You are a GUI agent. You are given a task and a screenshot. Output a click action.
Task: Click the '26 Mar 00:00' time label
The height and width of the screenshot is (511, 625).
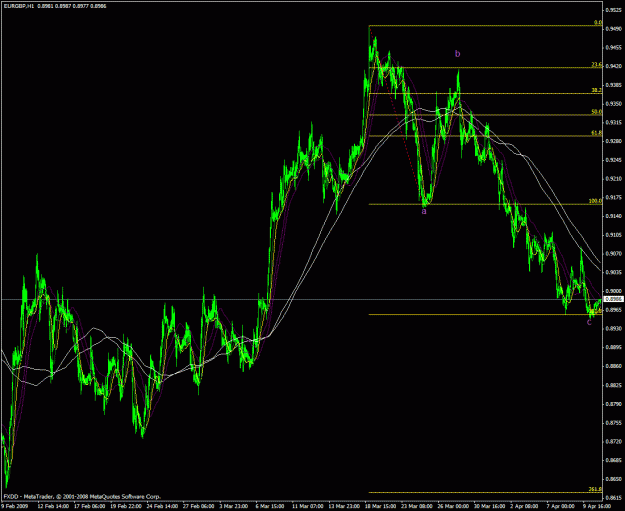454,506
